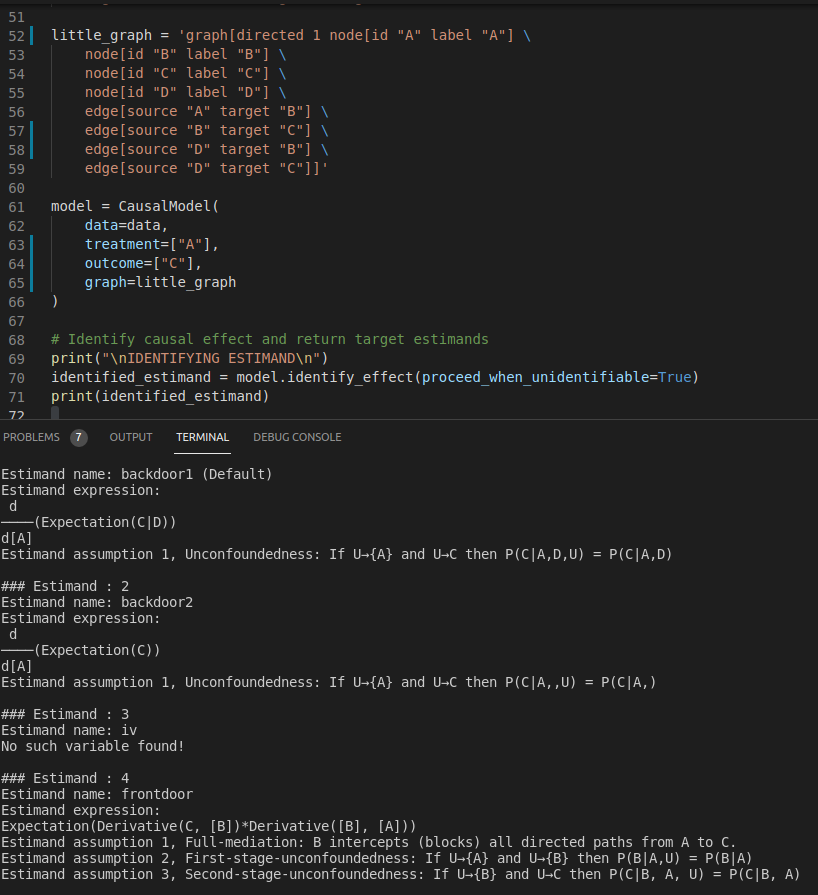Screen dimensions: 818x895
Task: Click the Second-stage-unconfoundedness assumption line
Action: tap(401, 874)
